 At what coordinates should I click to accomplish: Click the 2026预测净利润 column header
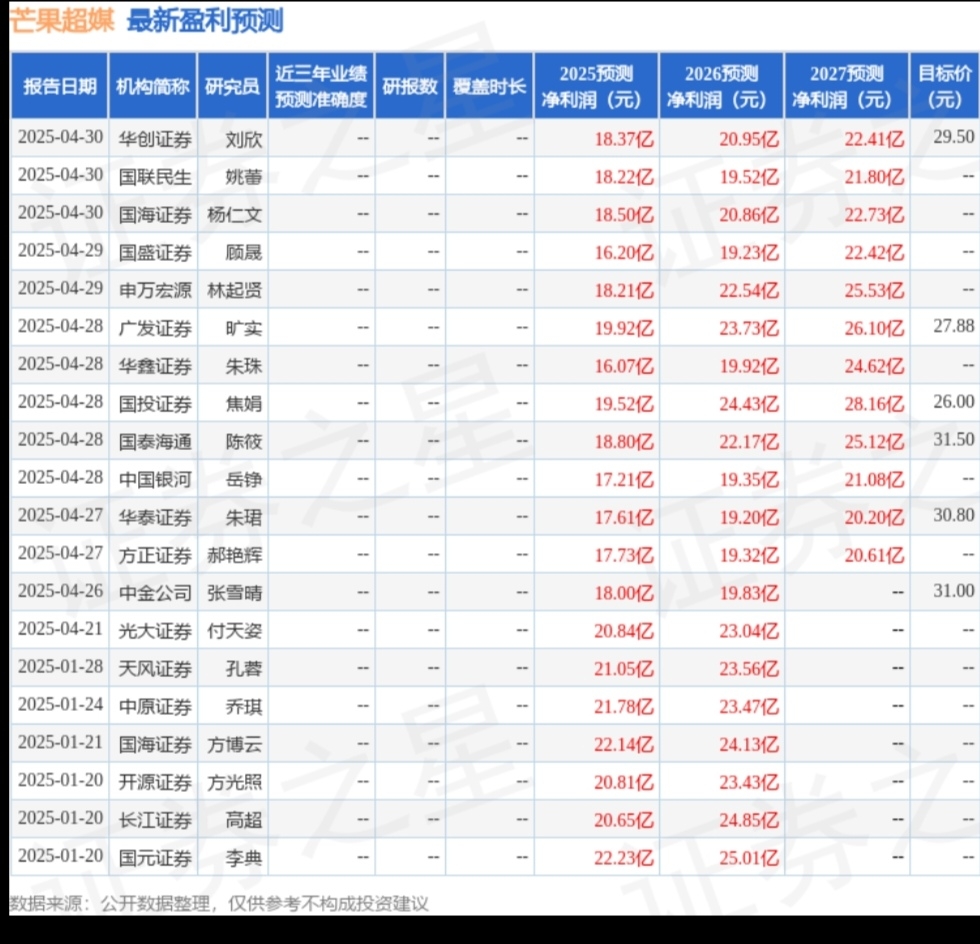721,86
